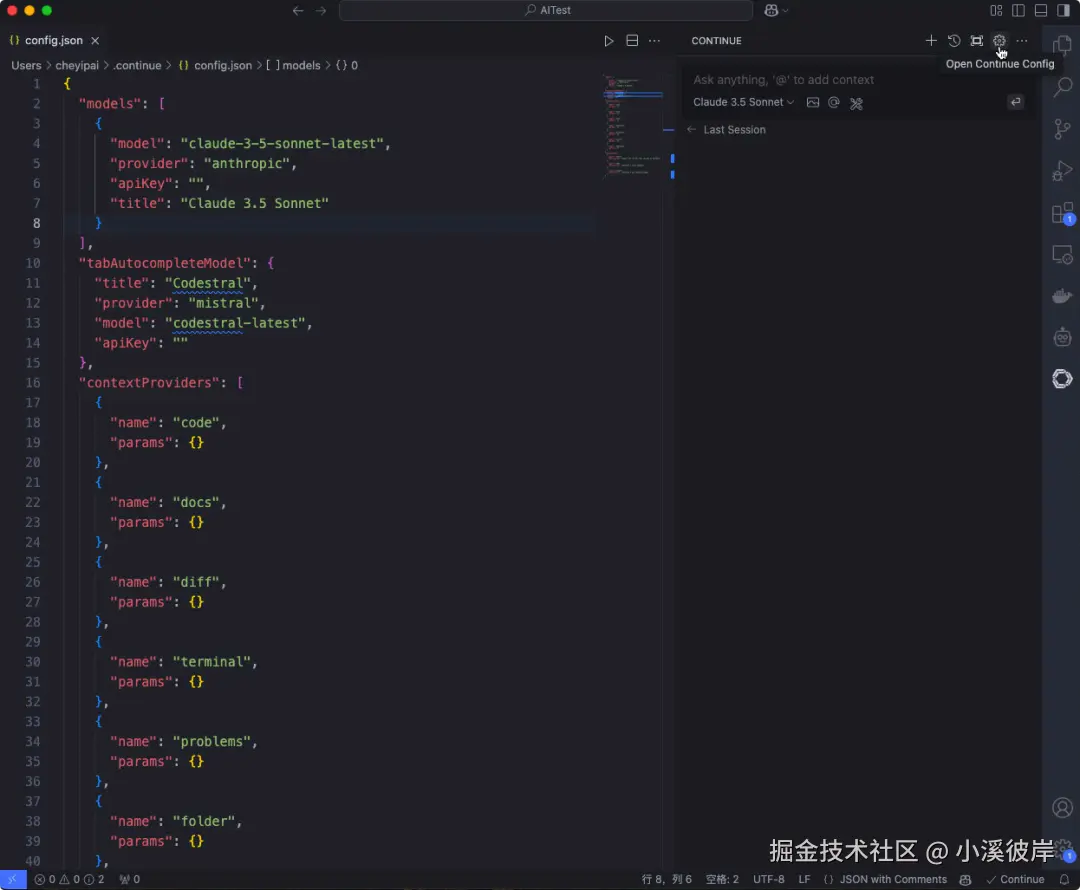Expand the .continue breadcrumb folder
This screenshot has width=1080, height=890.
click(138, 65)
